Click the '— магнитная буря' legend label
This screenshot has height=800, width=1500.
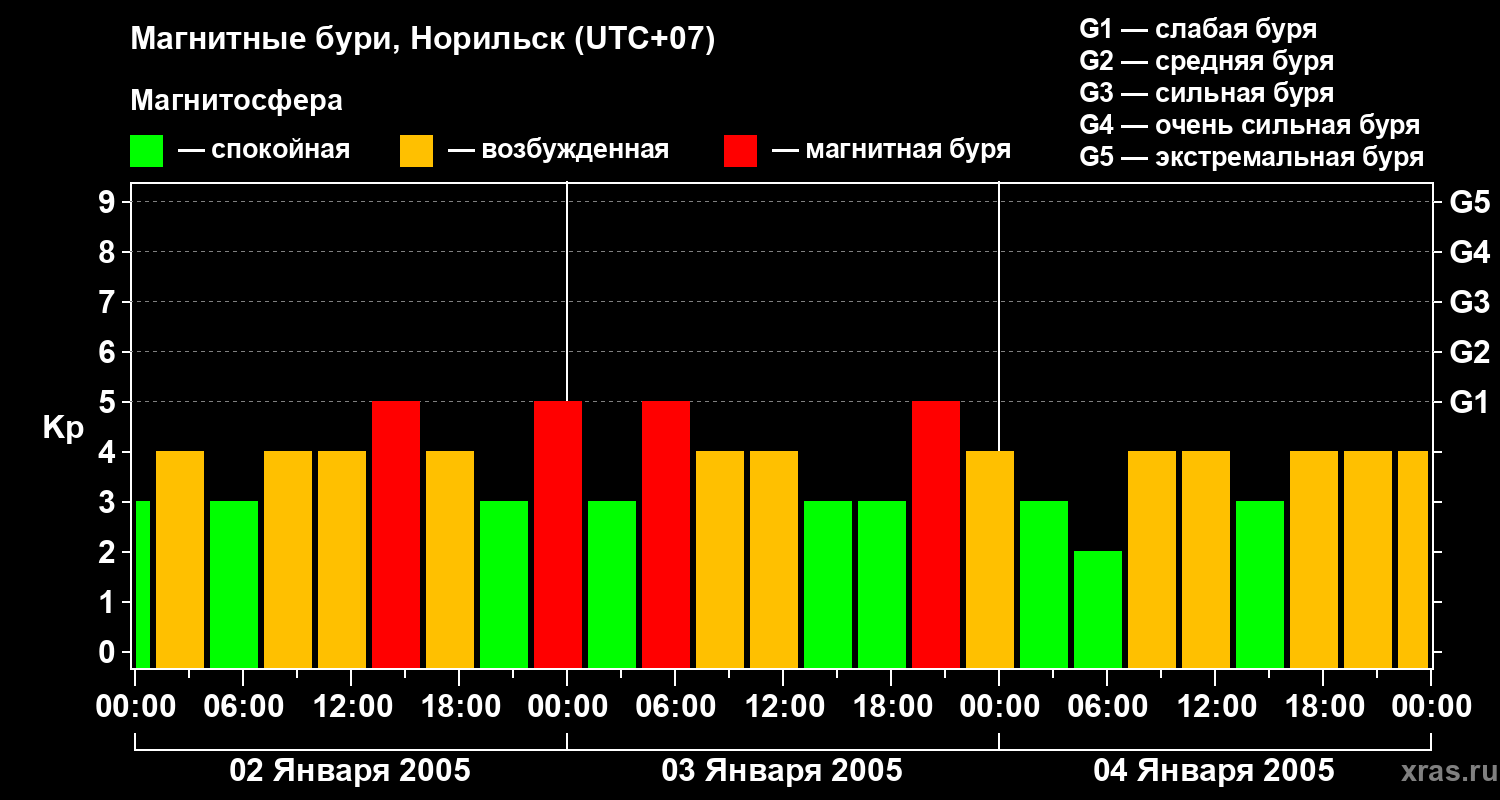[x=891, y=150]
